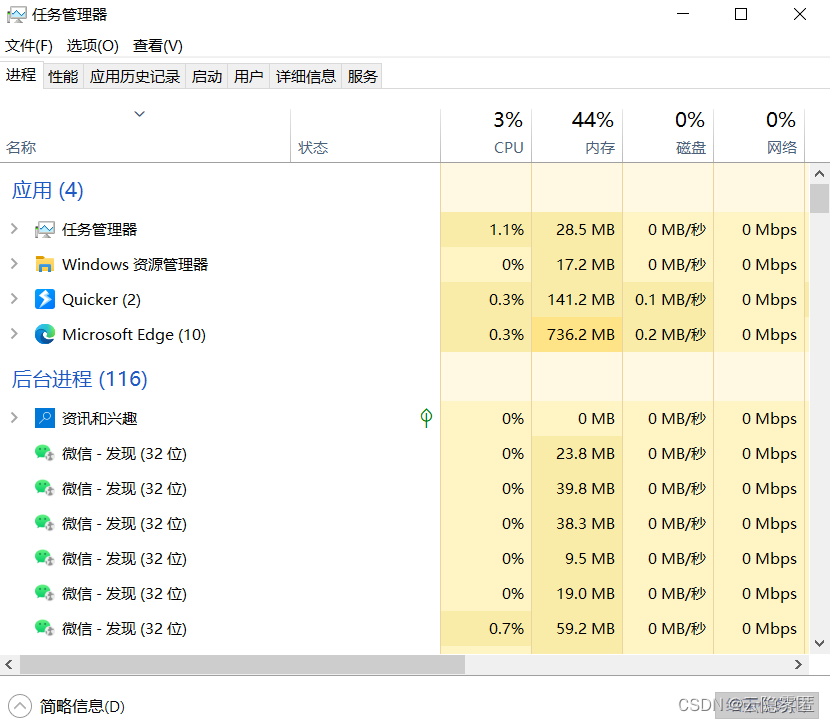This screenshot has width=830, height=723.
Task: Click WeChat icon on the 39.8 MB row
Action: pos(44,489)
